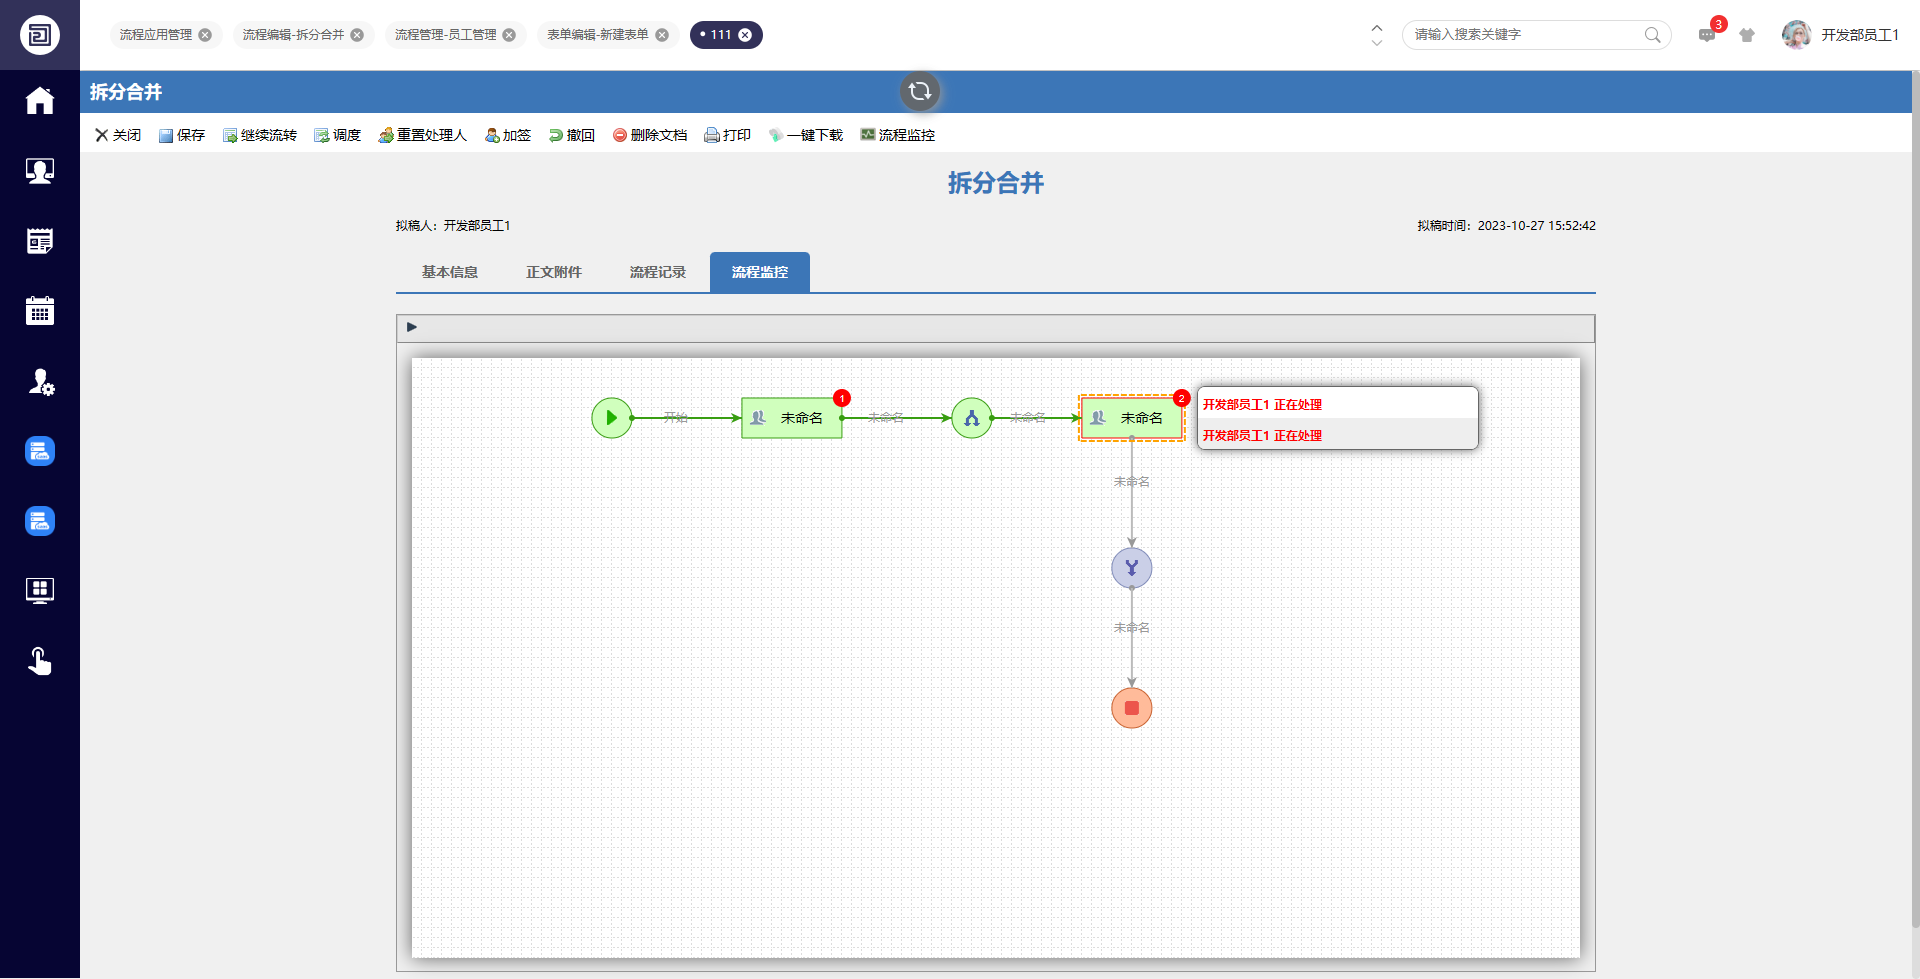The width and height of the screenshot is (1920, 979).
Task: Click the 重置处理人 toolbar button
Action: click(423, 135)
